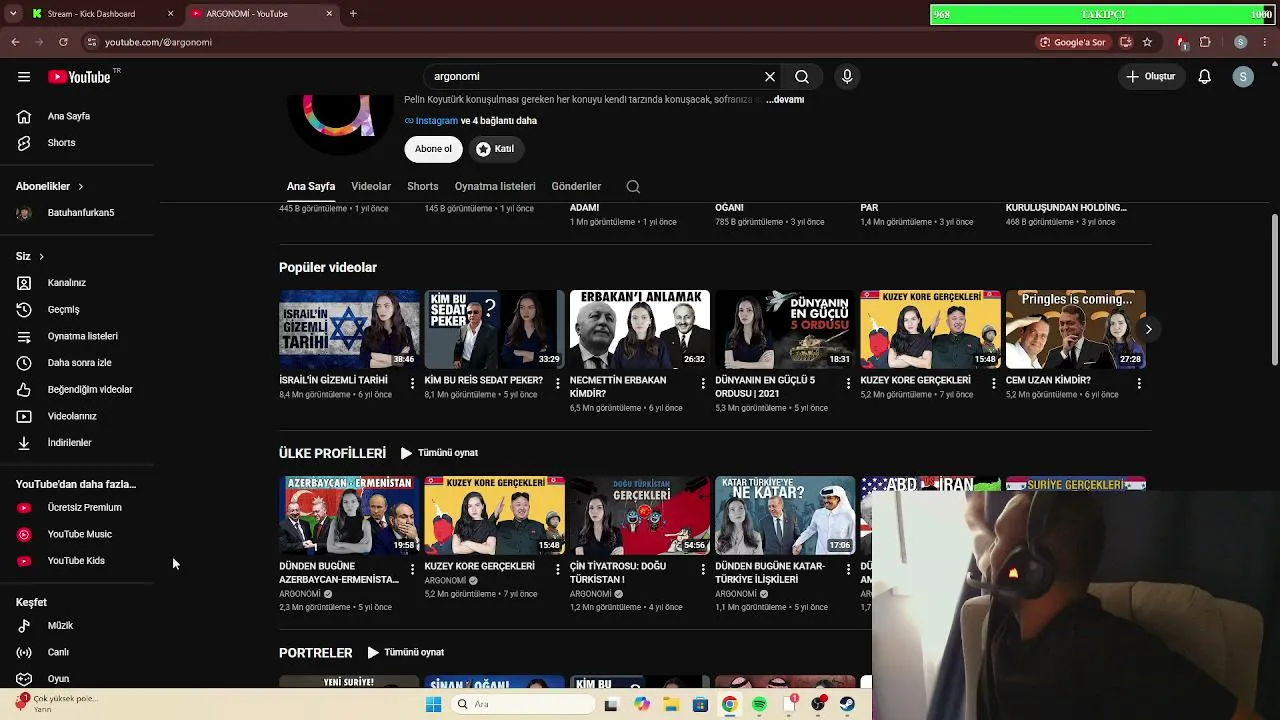Start voice search with the microphone
The height and width of the screenshot is (720, 1280).
(x=847, y=77)
